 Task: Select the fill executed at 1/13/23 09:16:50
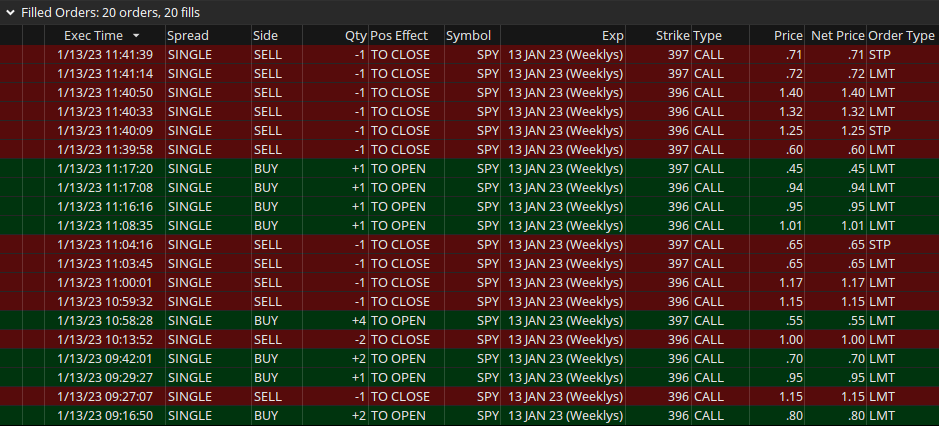(470, 415)
